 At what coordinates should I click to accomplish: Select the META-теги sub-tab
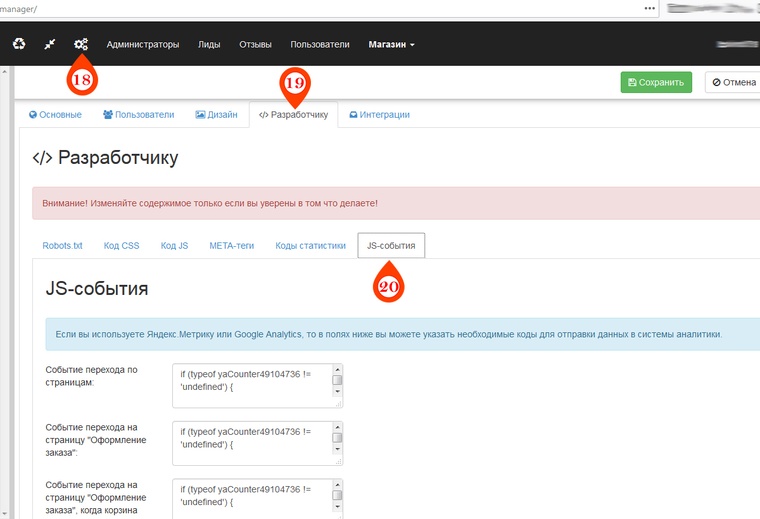tap(232, 245)
